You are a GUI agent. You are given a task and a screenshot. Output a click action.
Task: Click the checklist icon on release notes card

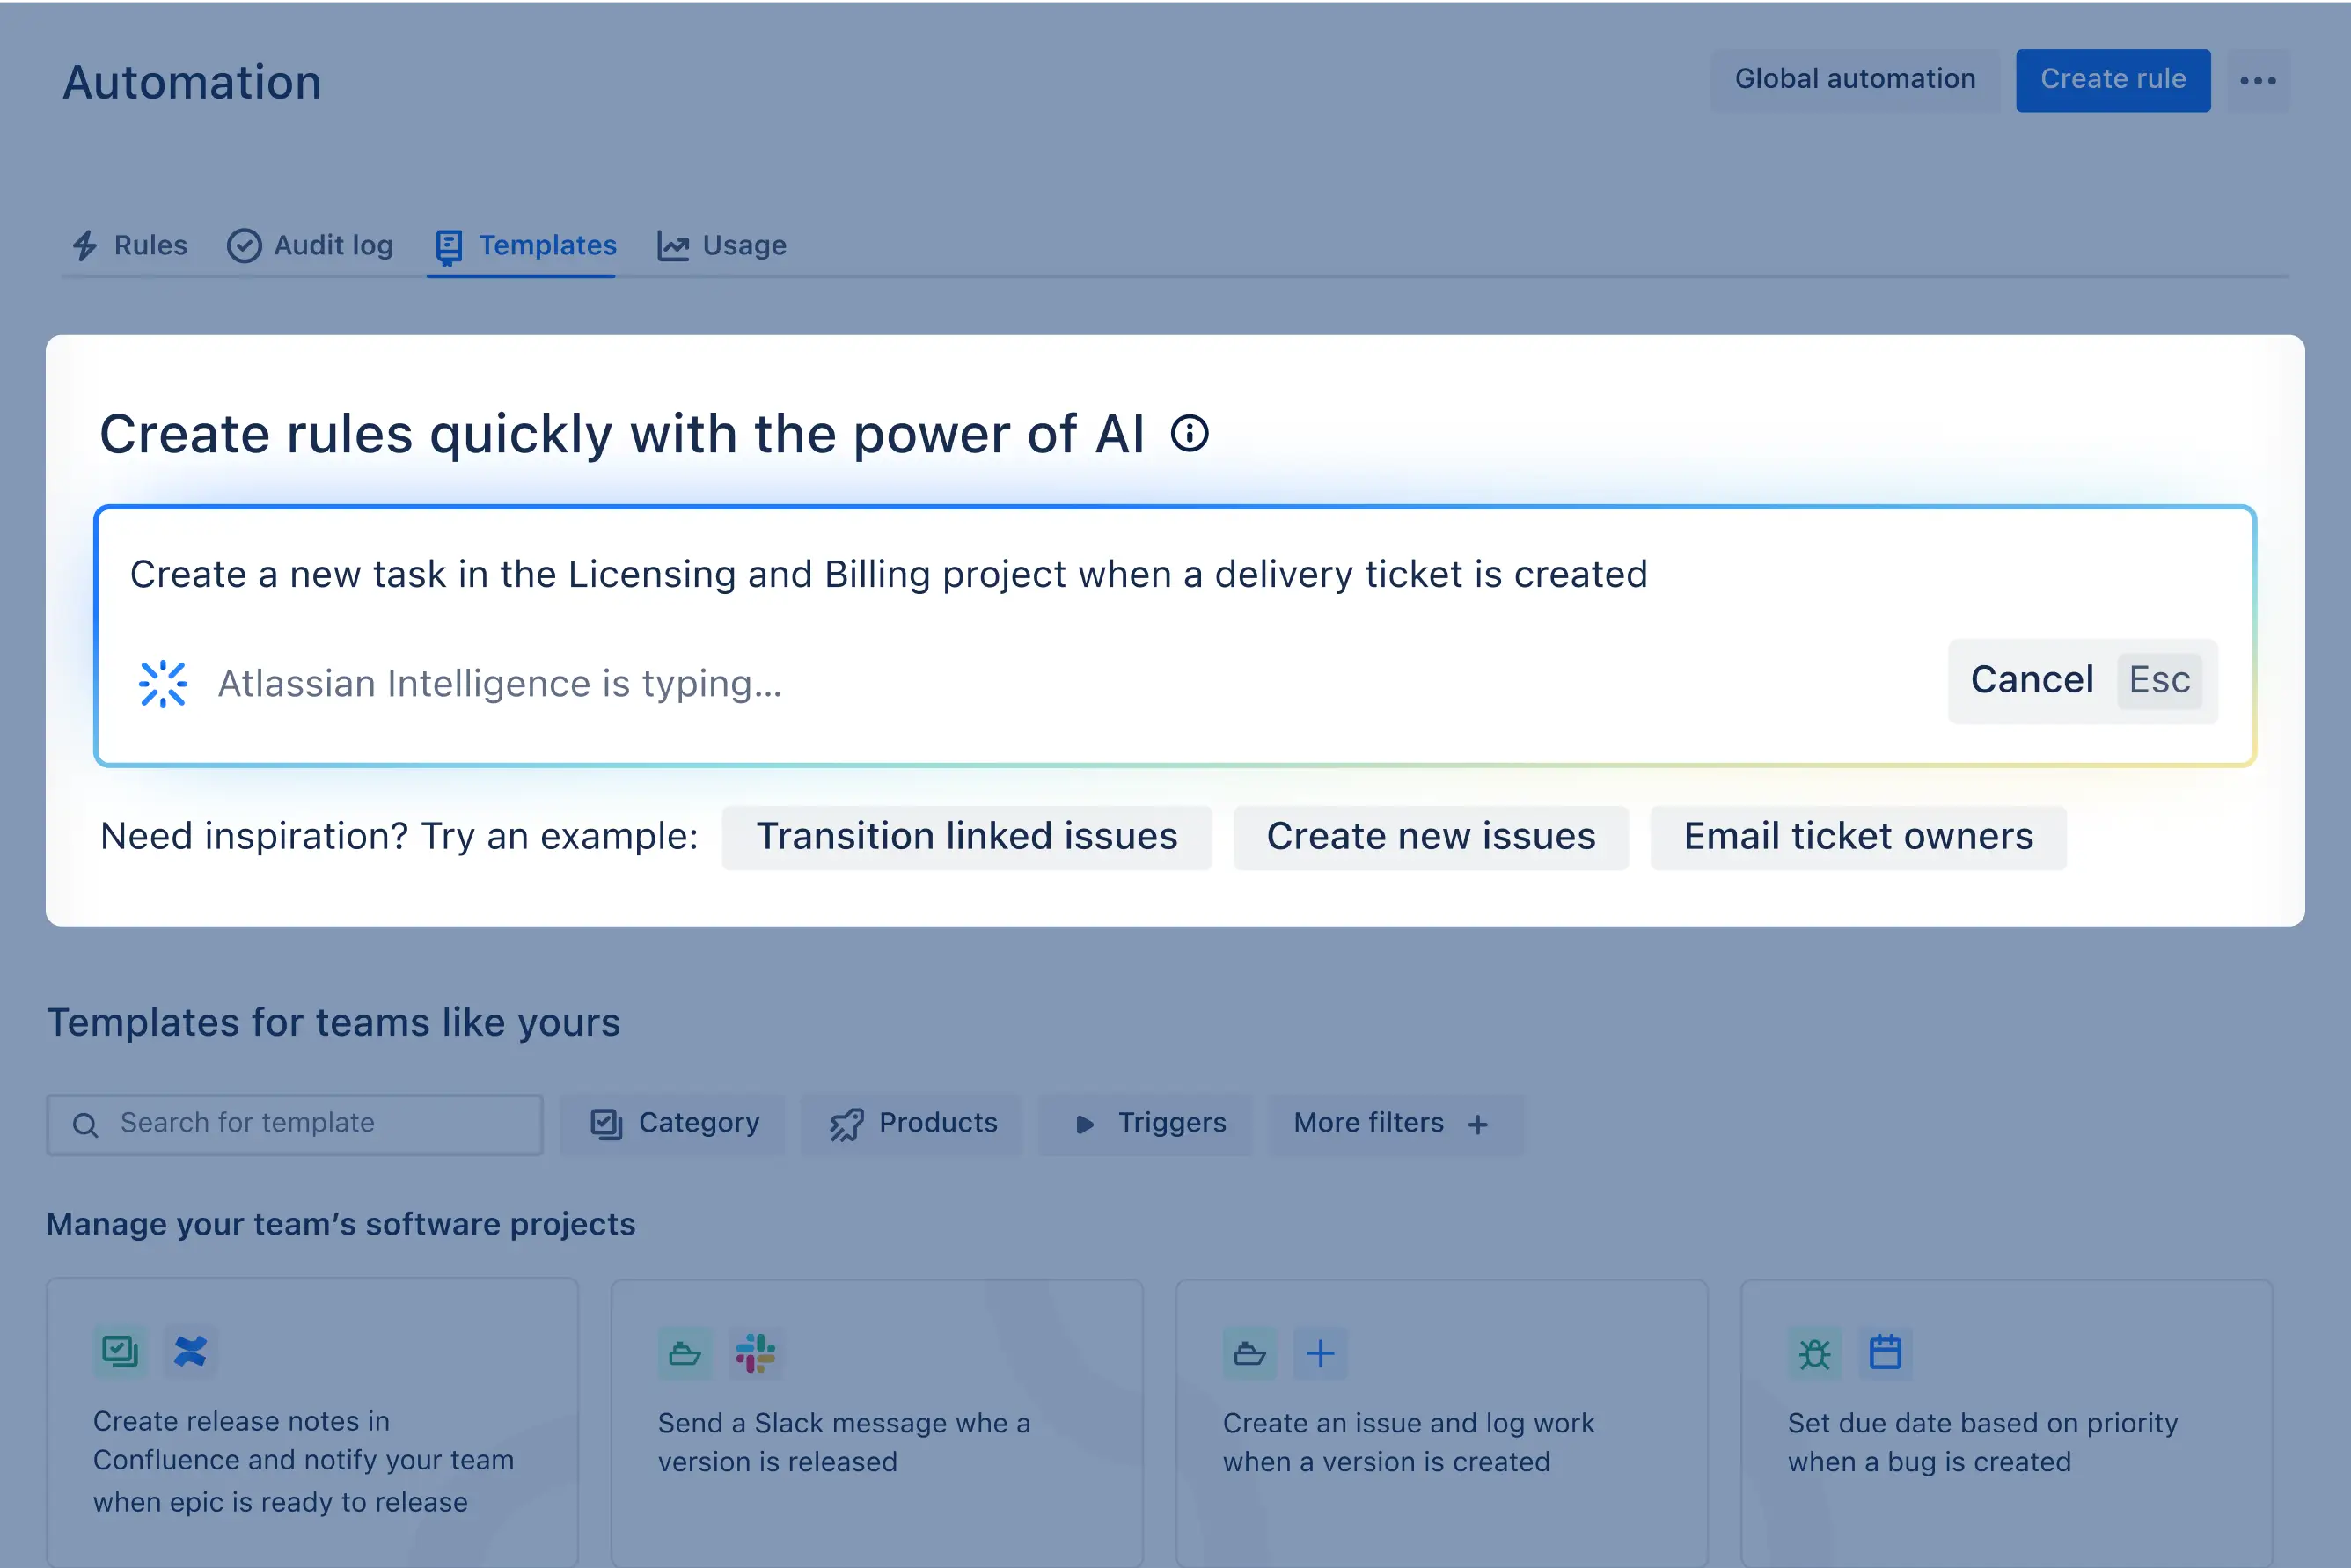(x=120, y=1351)
